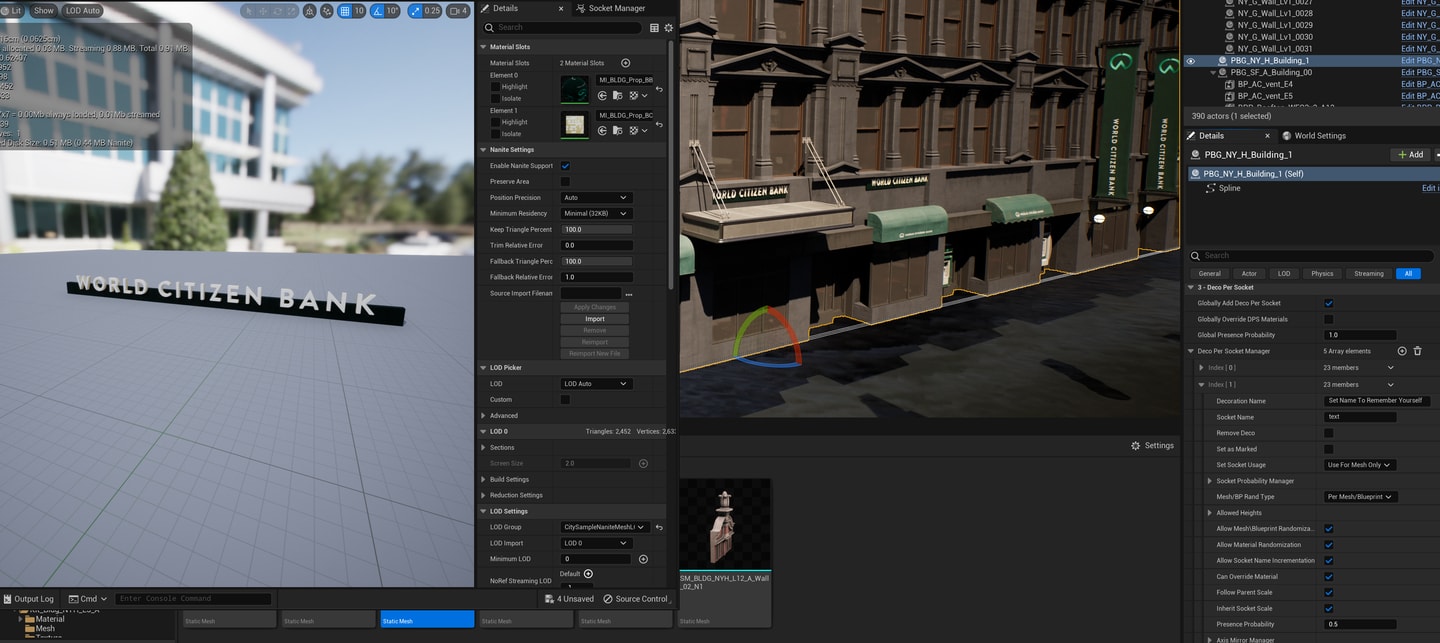Open property matrix grid icon beside search
Image resolution: width=1440 pixels, height=643 pixels.
654,28
